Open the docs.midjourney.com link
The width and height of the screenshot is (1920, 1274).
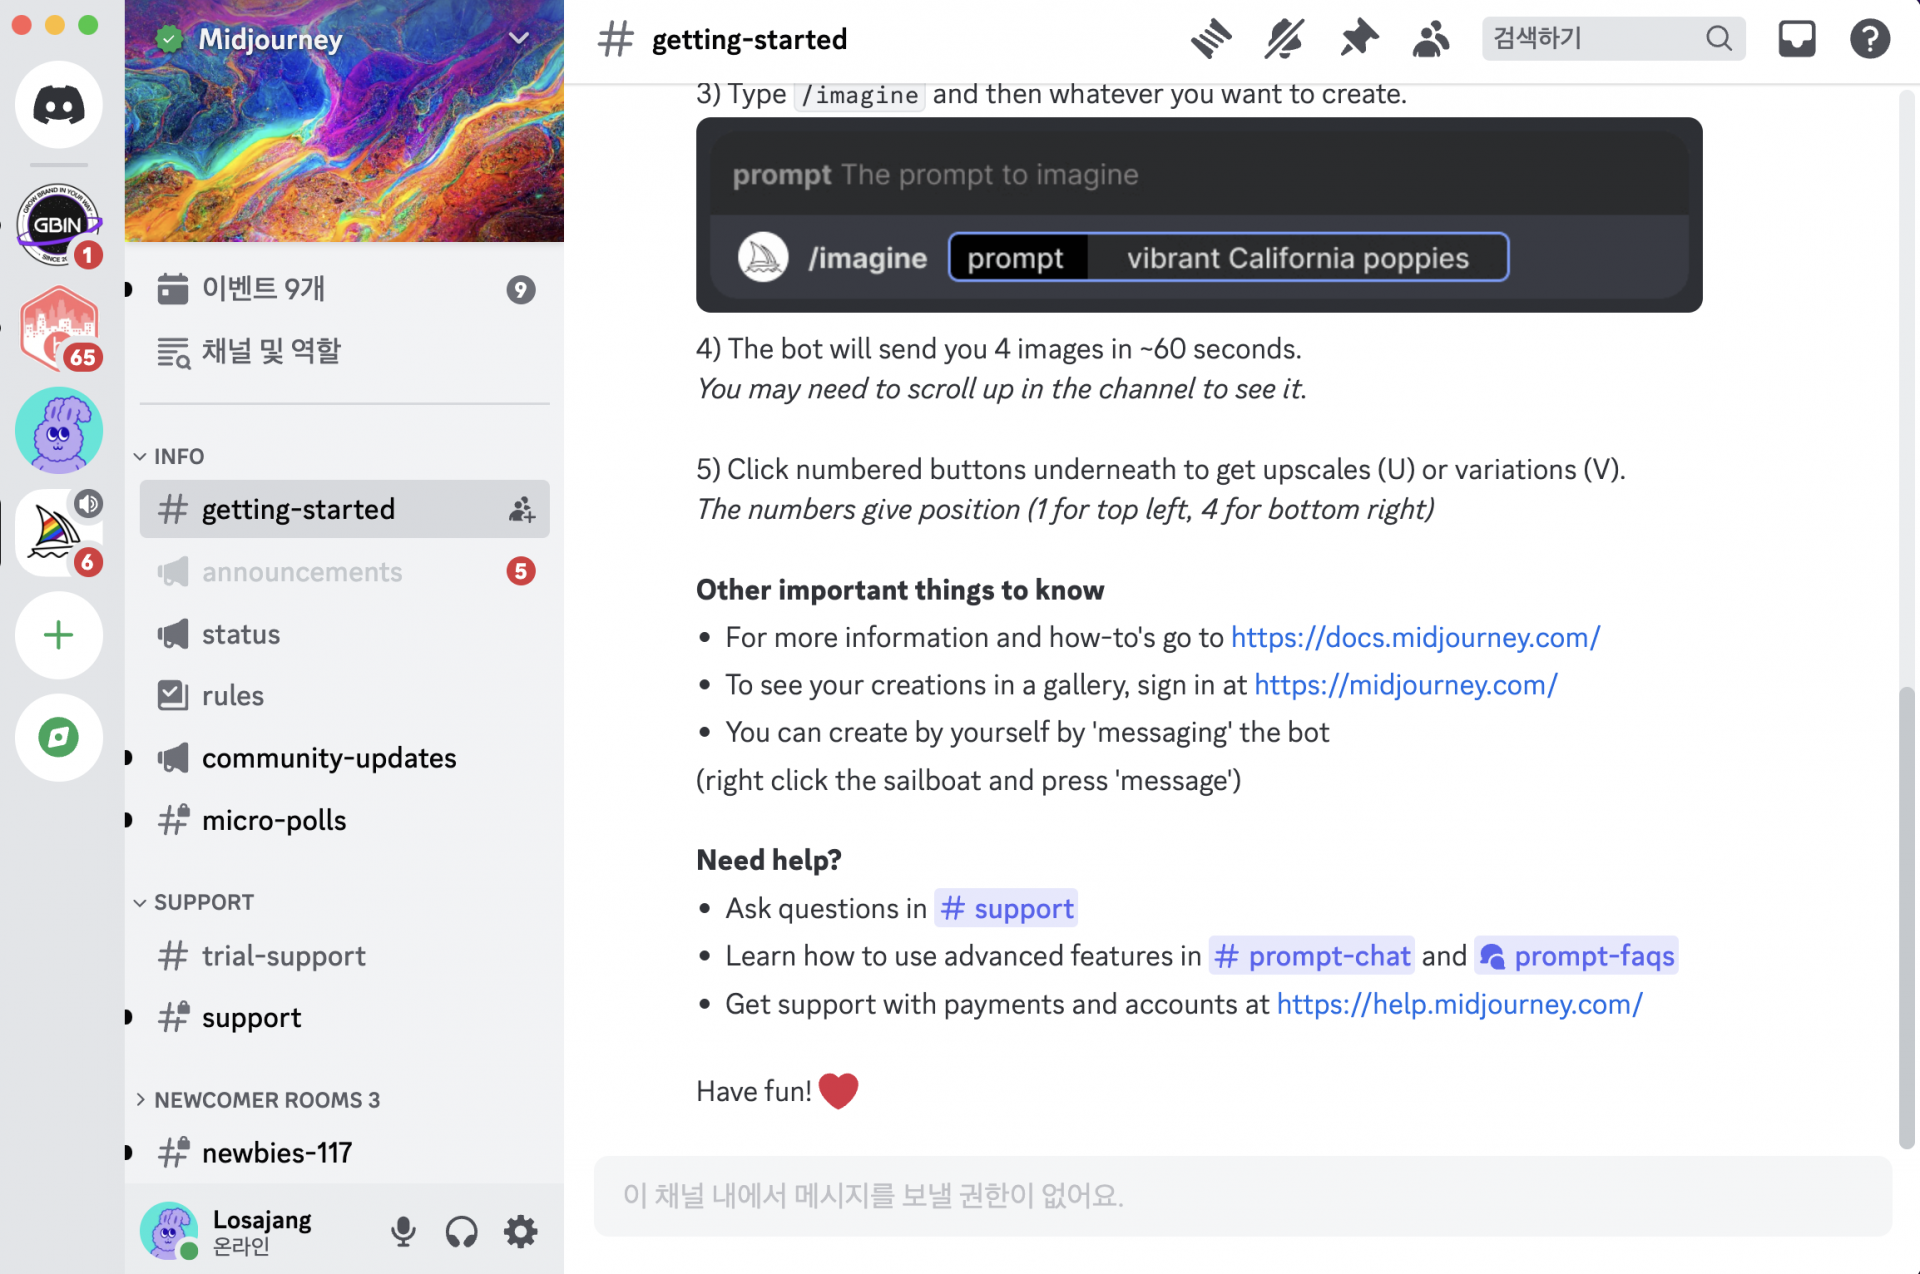[1415, 637]
